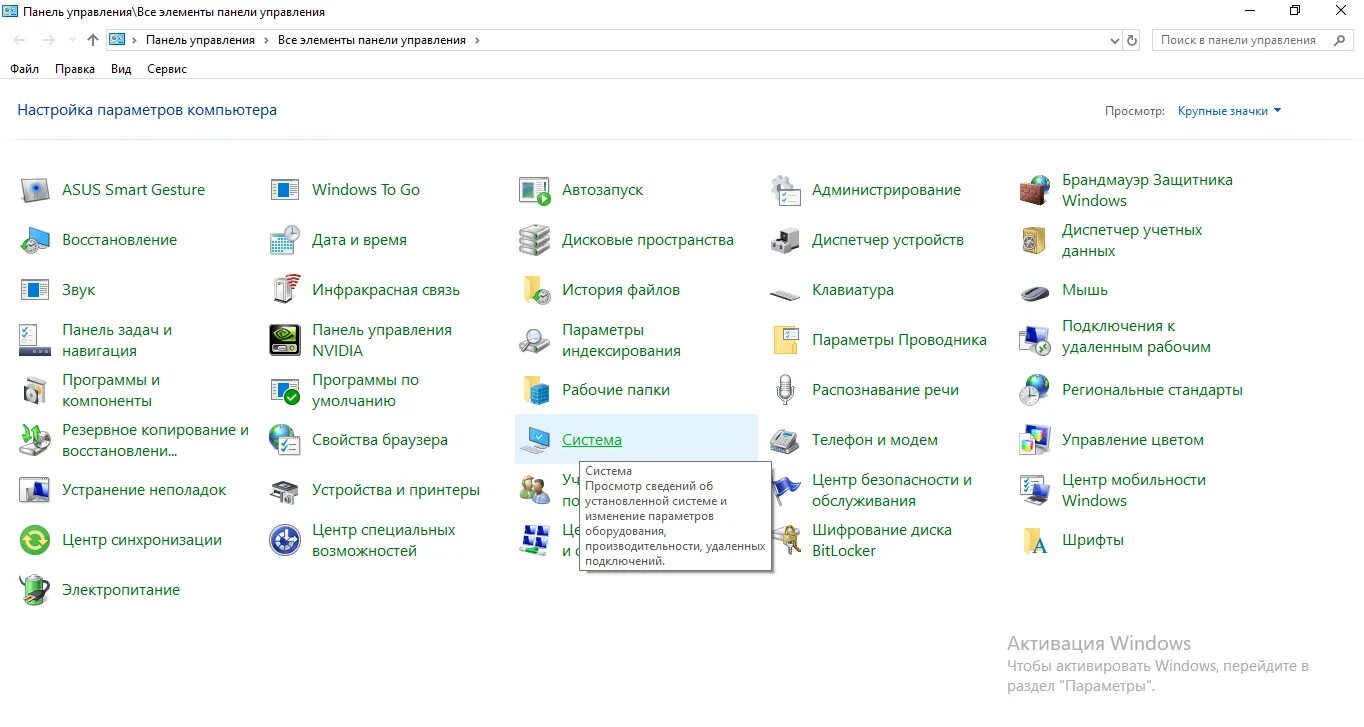Click the Forward navigation arrow
Screen dimensions: 1364x727
point(49,40)
